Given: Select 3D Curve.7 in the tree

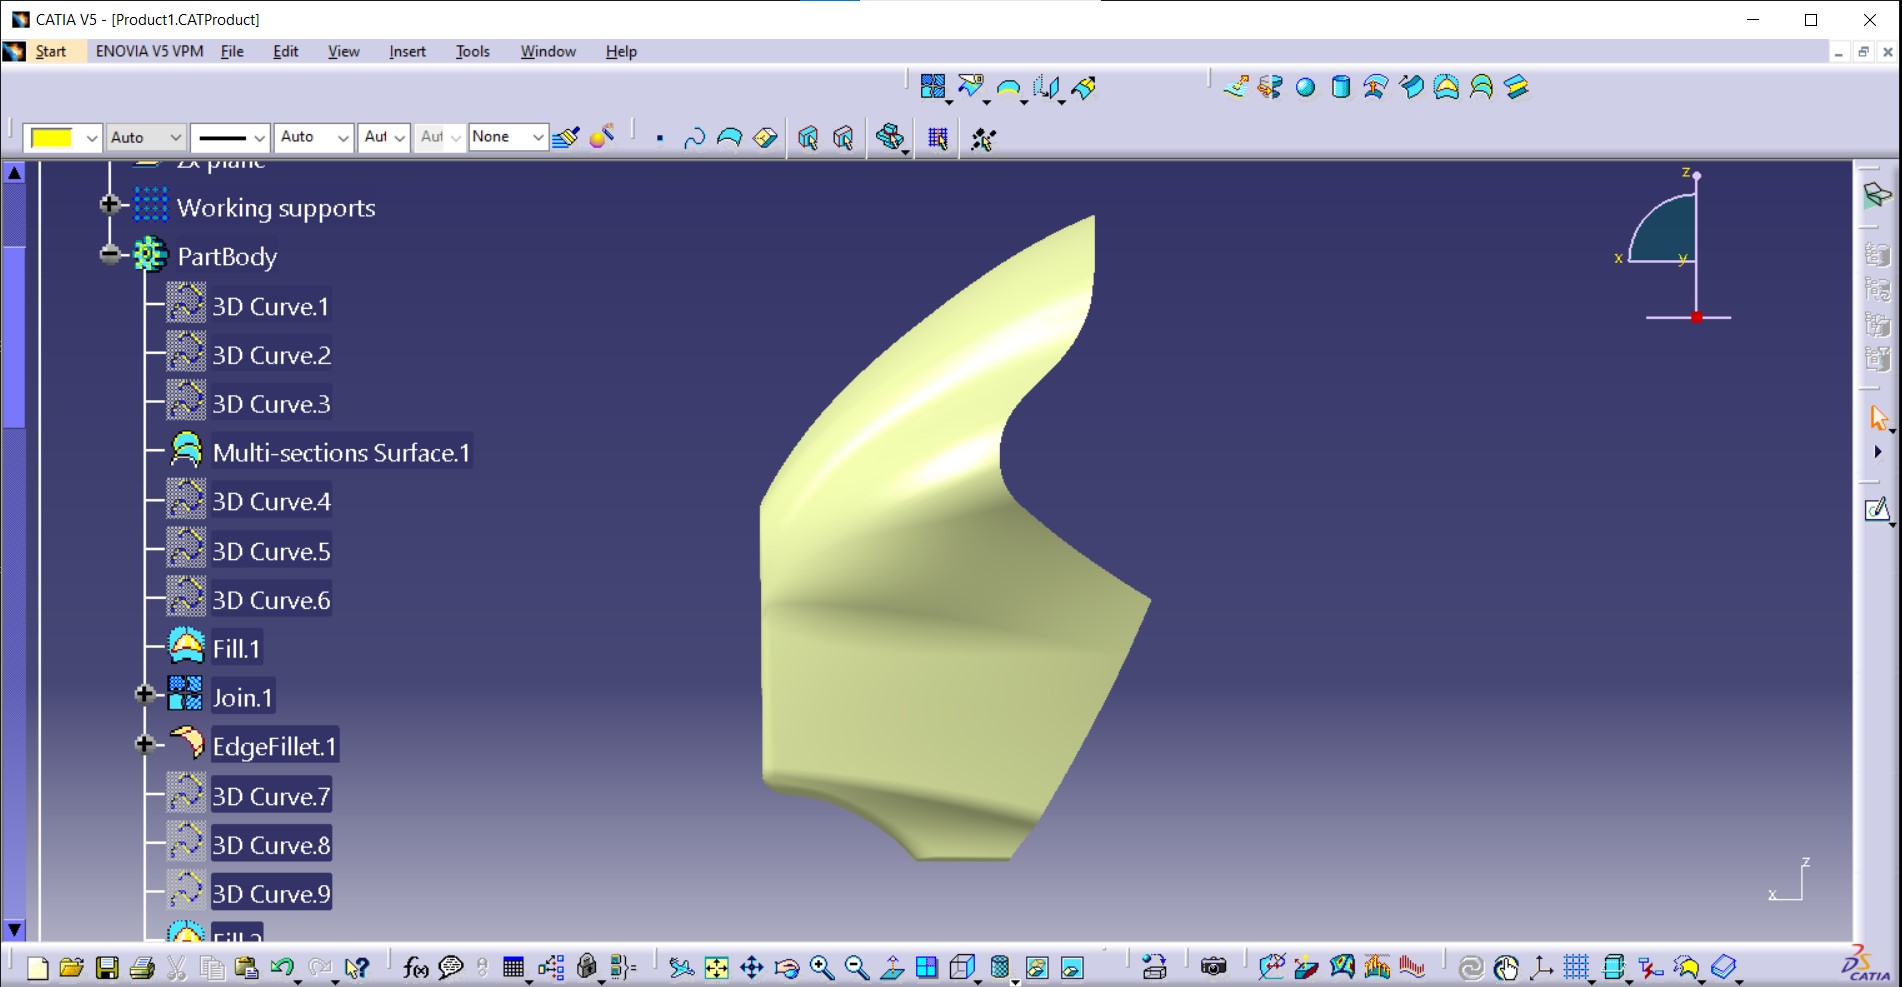Looking at the screenshot, I should coord(271,796).
